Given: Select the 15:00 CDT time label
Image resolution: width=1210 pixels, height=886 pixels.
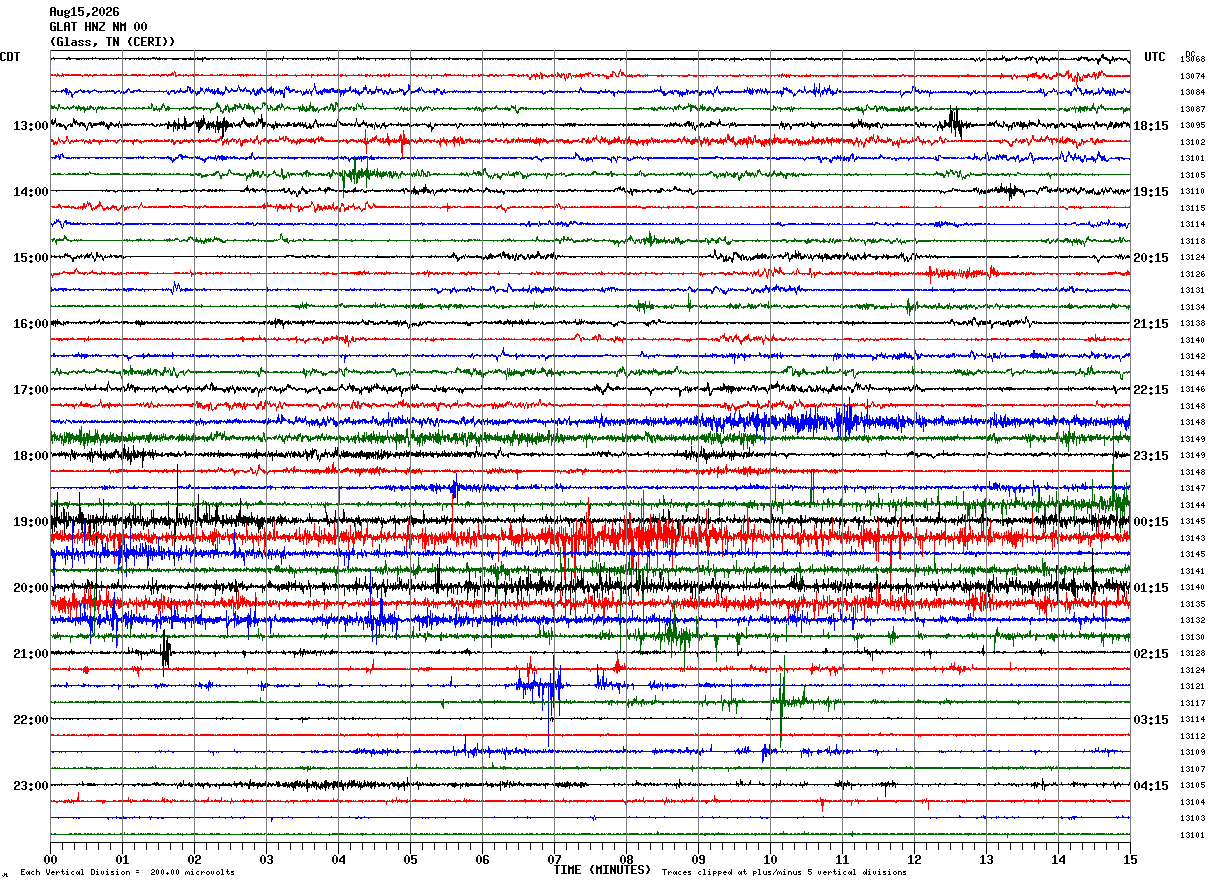Looking at the screenshot, I should (x=31, y=258).
